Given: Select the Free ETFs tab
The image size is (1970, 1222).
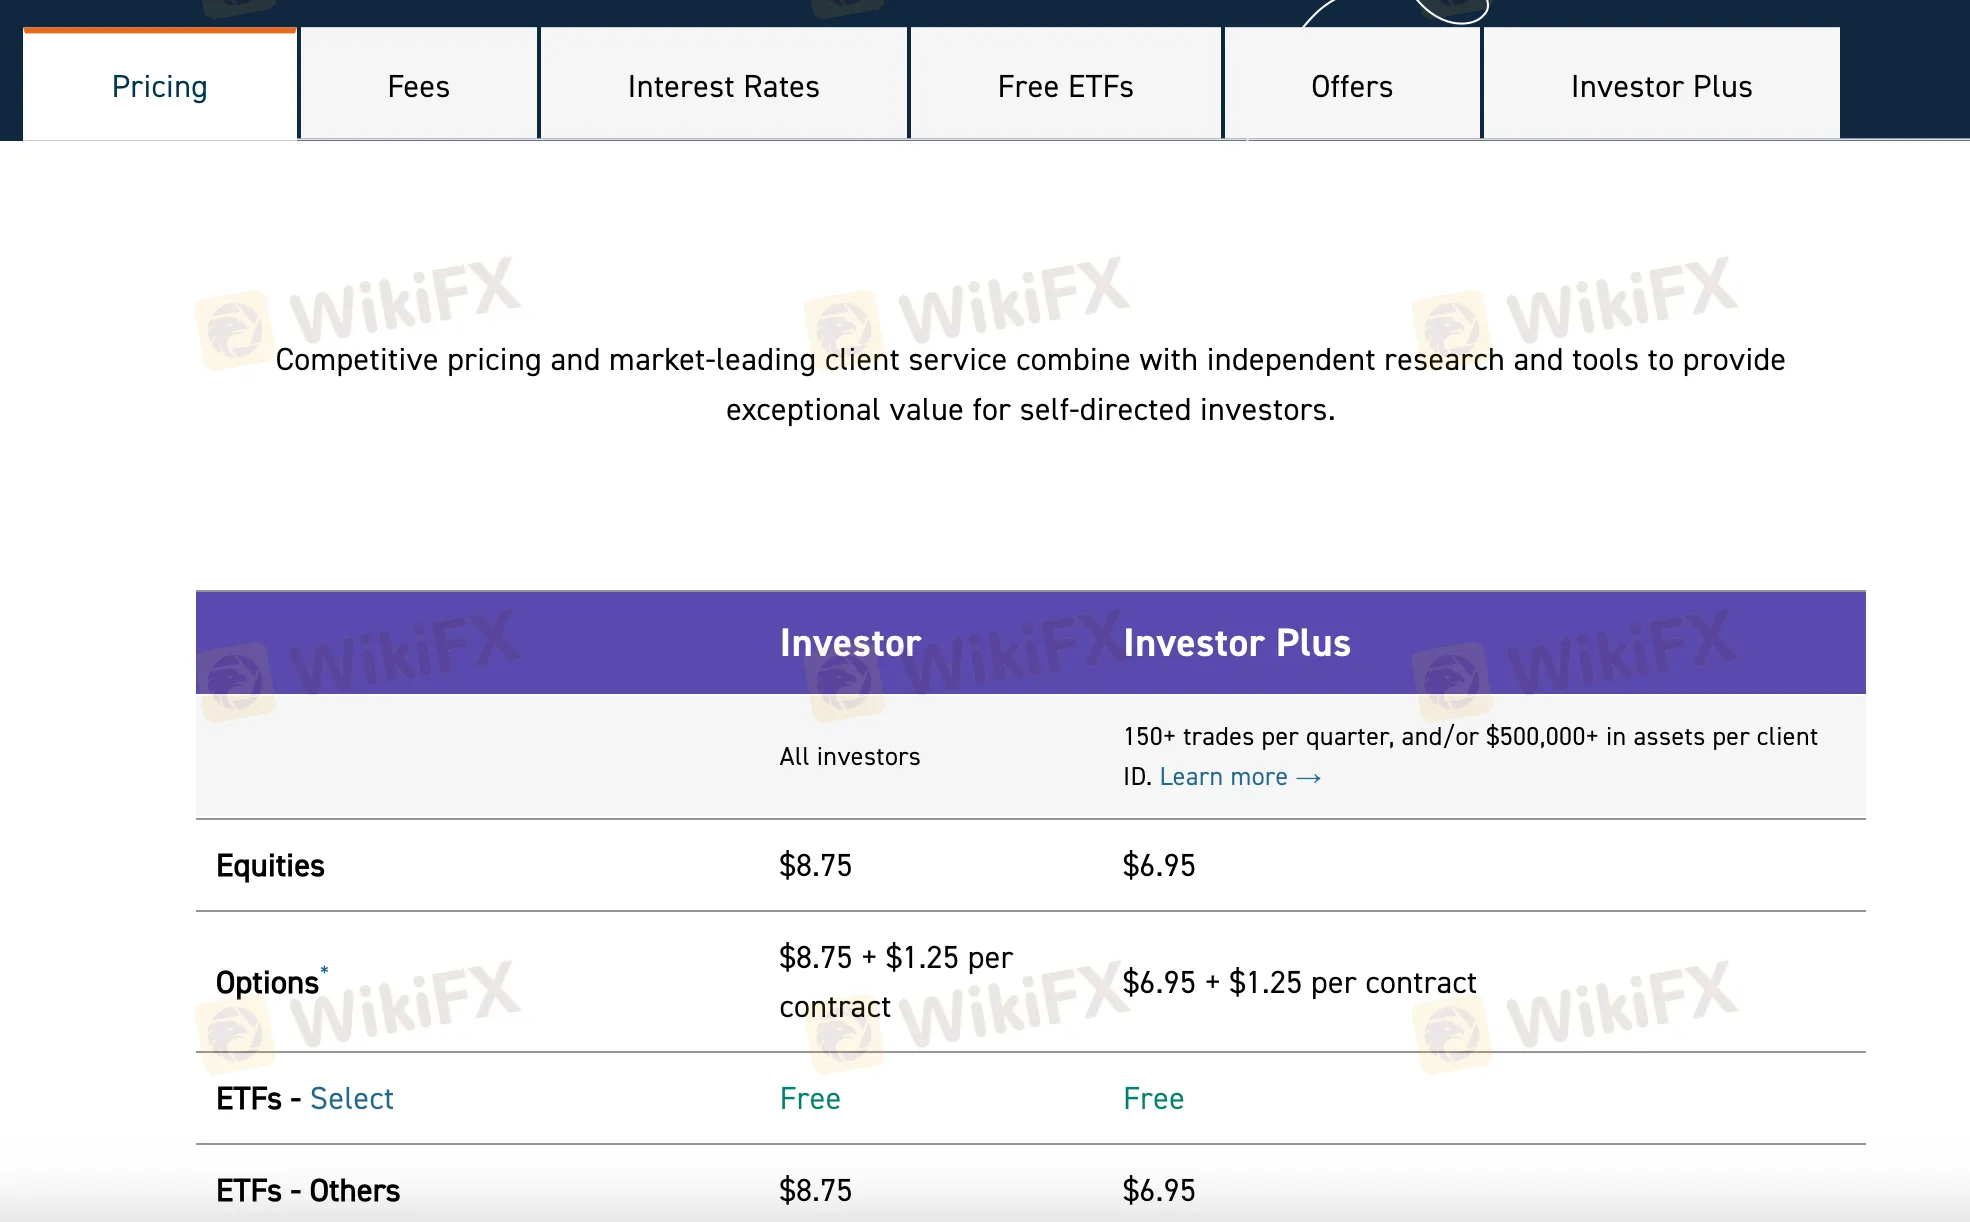Looking at the screenshot, I should (x=1065, y=87).
